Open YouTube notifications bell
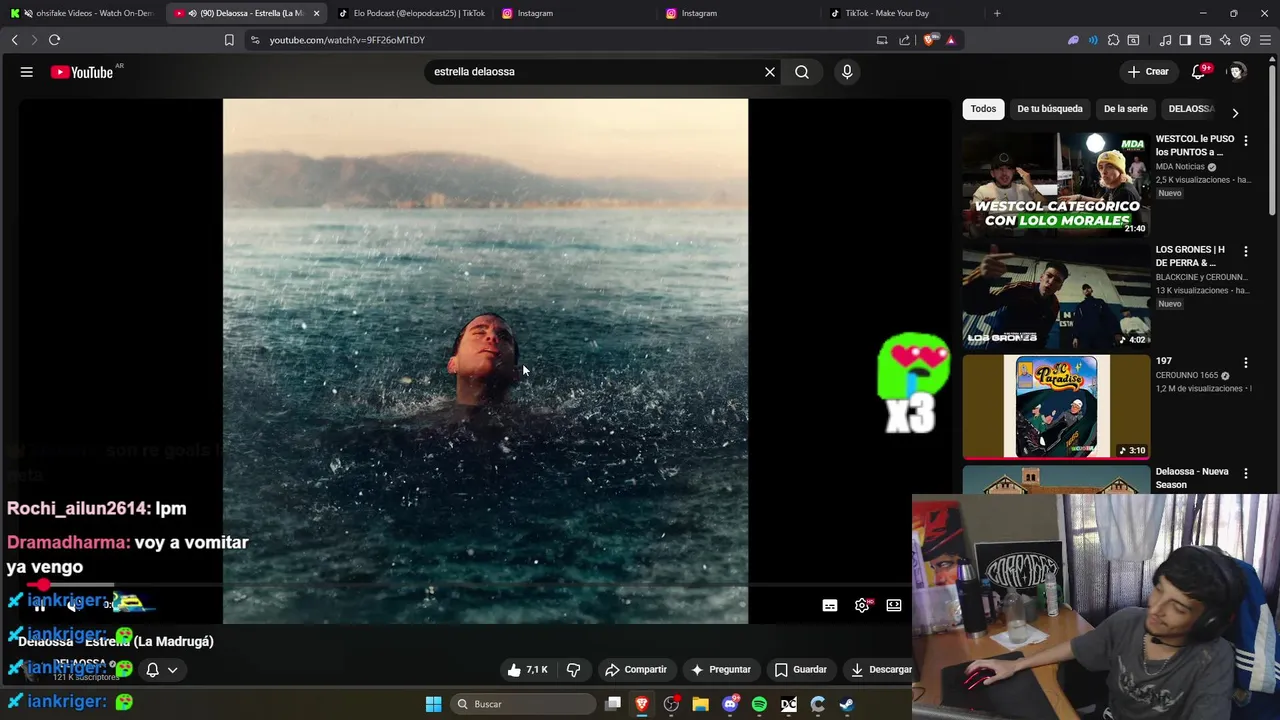This screenshot has width=1280, height=720. (1199, 72)
